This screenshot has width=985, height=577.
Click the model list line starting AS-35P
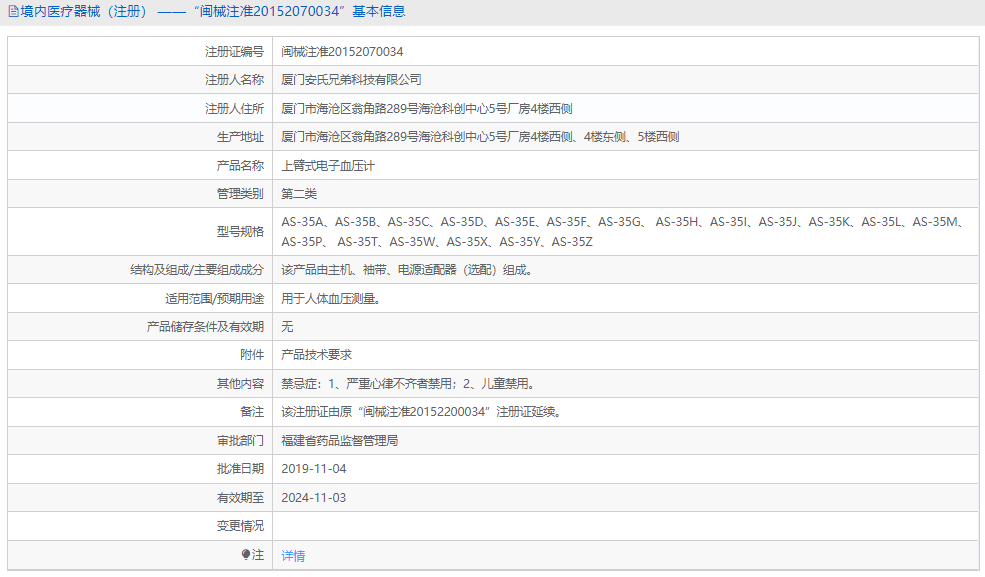point(437,242)
